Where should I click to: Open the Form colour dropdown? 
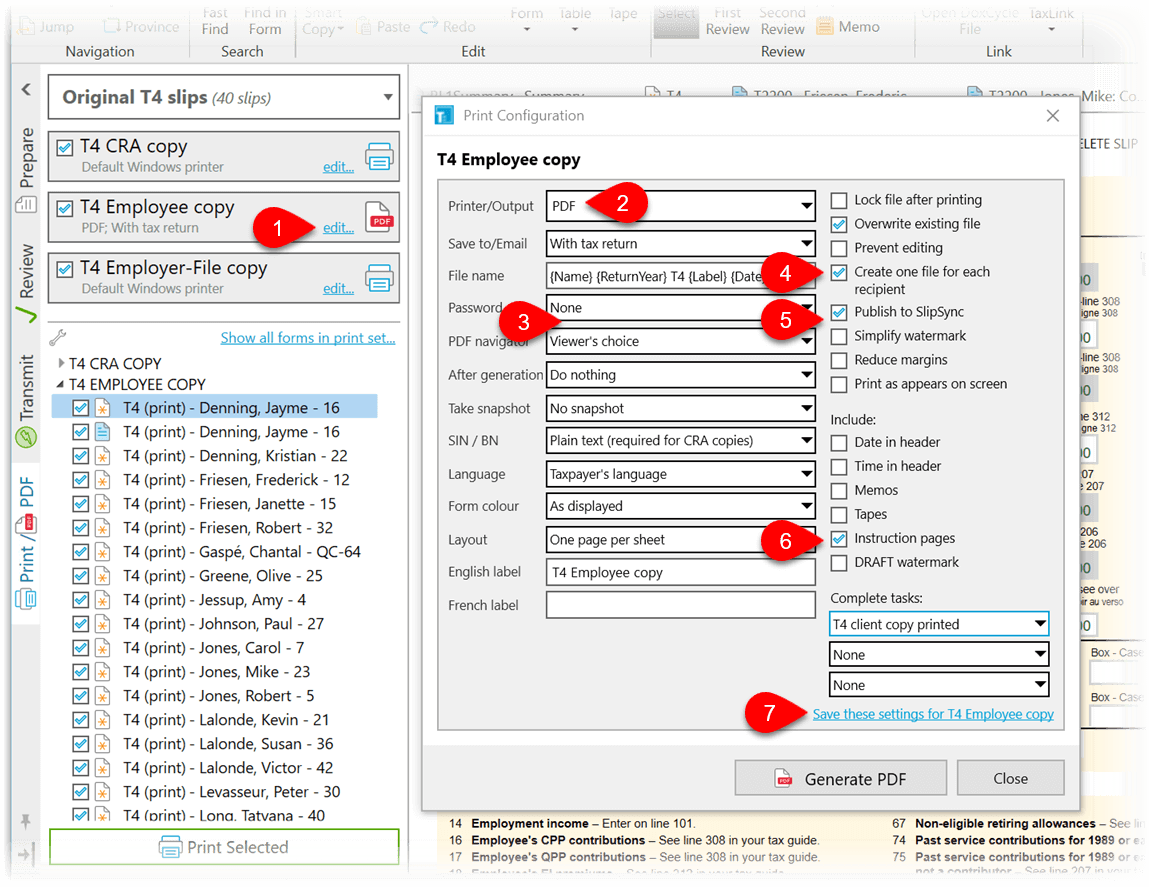pos(681,506)
